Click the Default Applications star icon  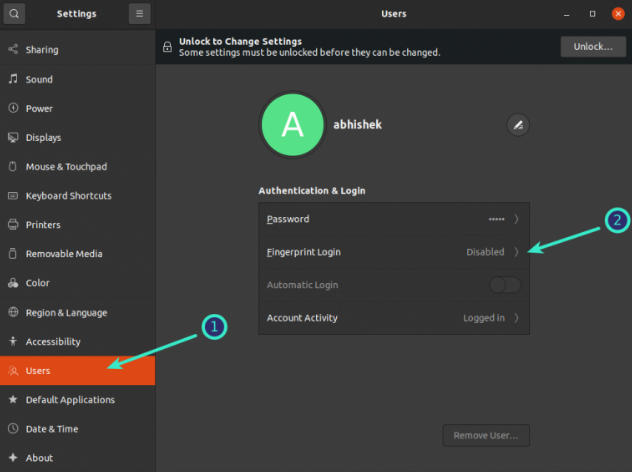(13, 399)
